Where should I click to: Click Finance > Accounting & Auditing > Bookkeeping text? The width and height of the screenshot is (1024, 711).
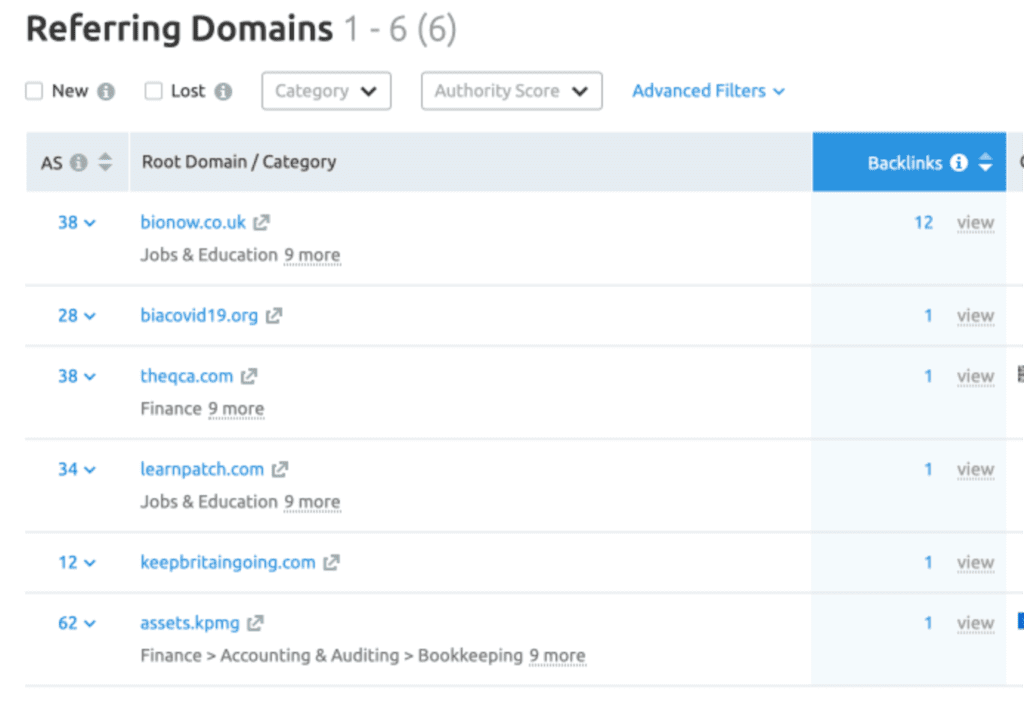click(x=332, y=656)
